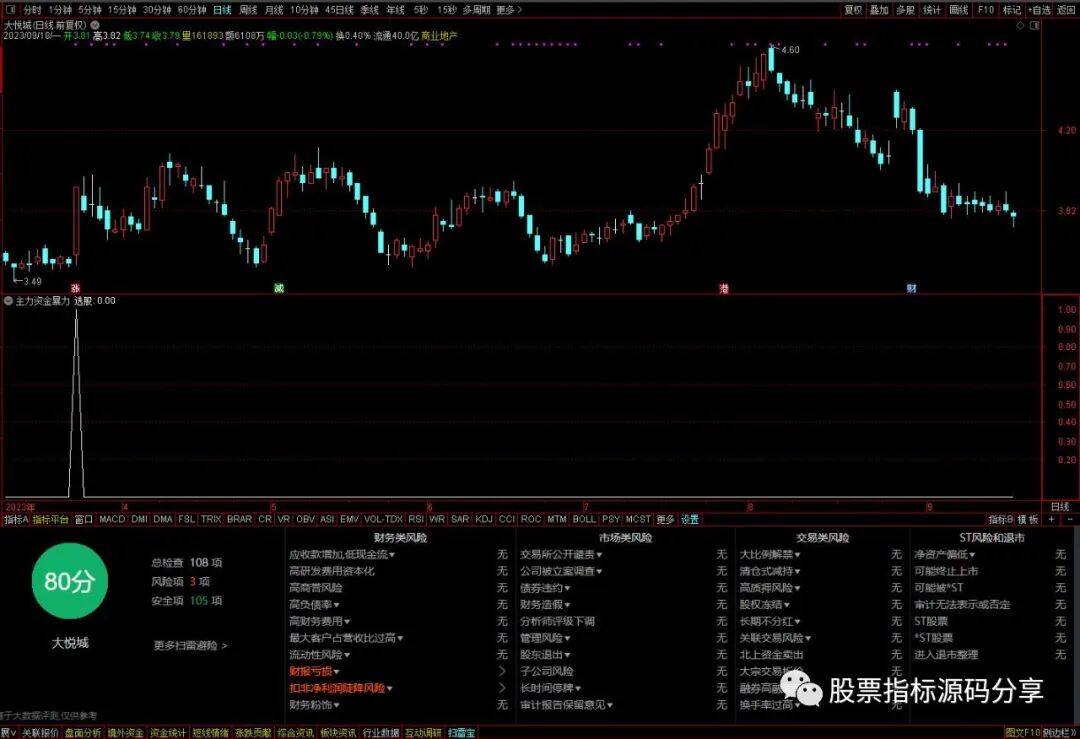This screenshot has height=739, width=1080.
Task: Switch to 周线 weekly chart
Action: pos(248,10)
